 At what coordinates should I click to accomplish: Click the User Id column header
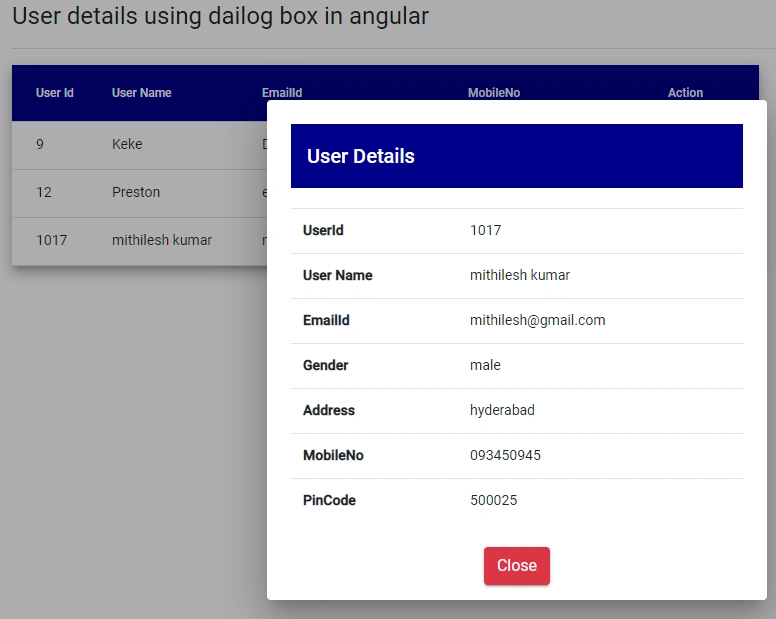[x=54, y=93]
